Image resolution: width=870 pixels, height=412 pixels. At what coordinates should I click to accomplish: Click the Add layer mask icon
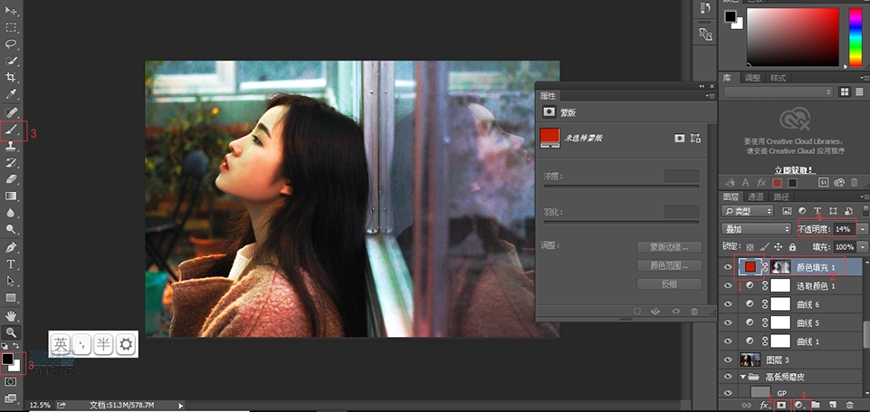click(781, 404)
